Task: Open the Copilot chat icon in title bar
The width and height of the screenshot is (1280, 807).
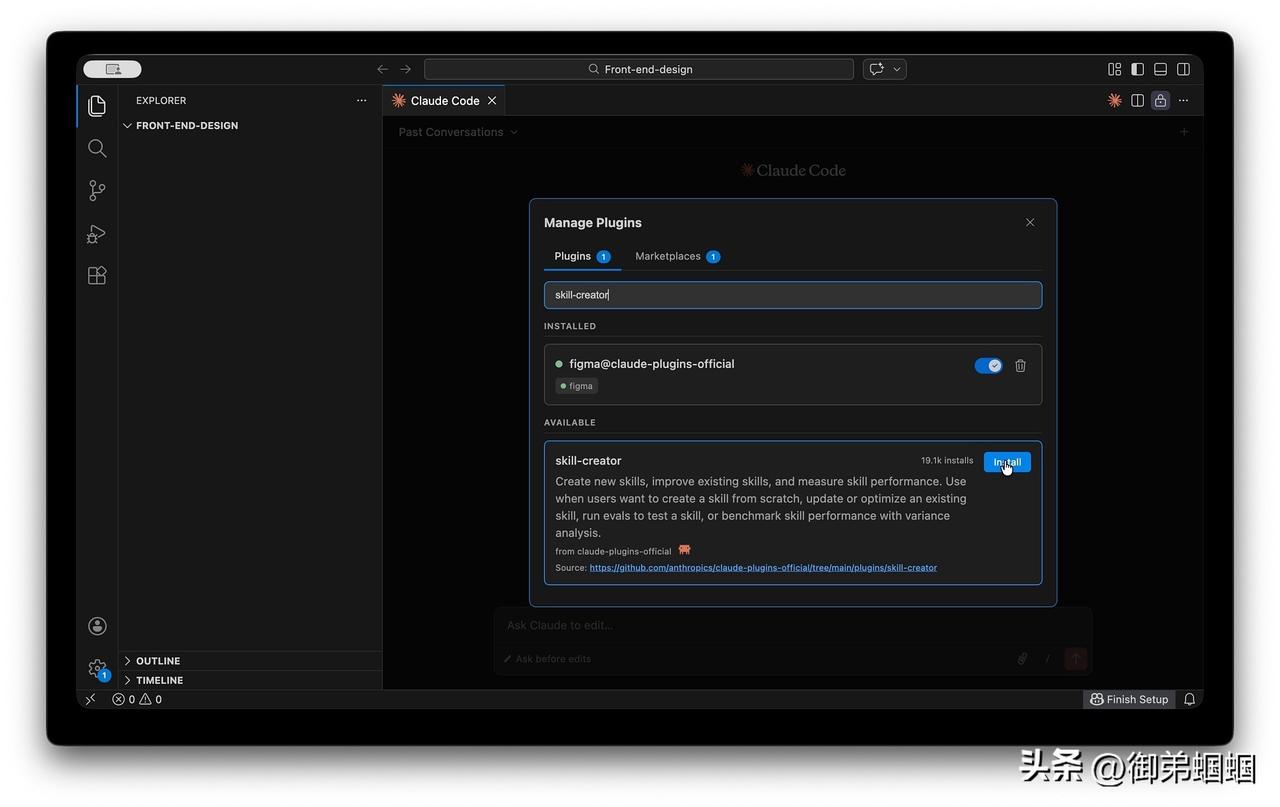Action: (x=877, y=69)
